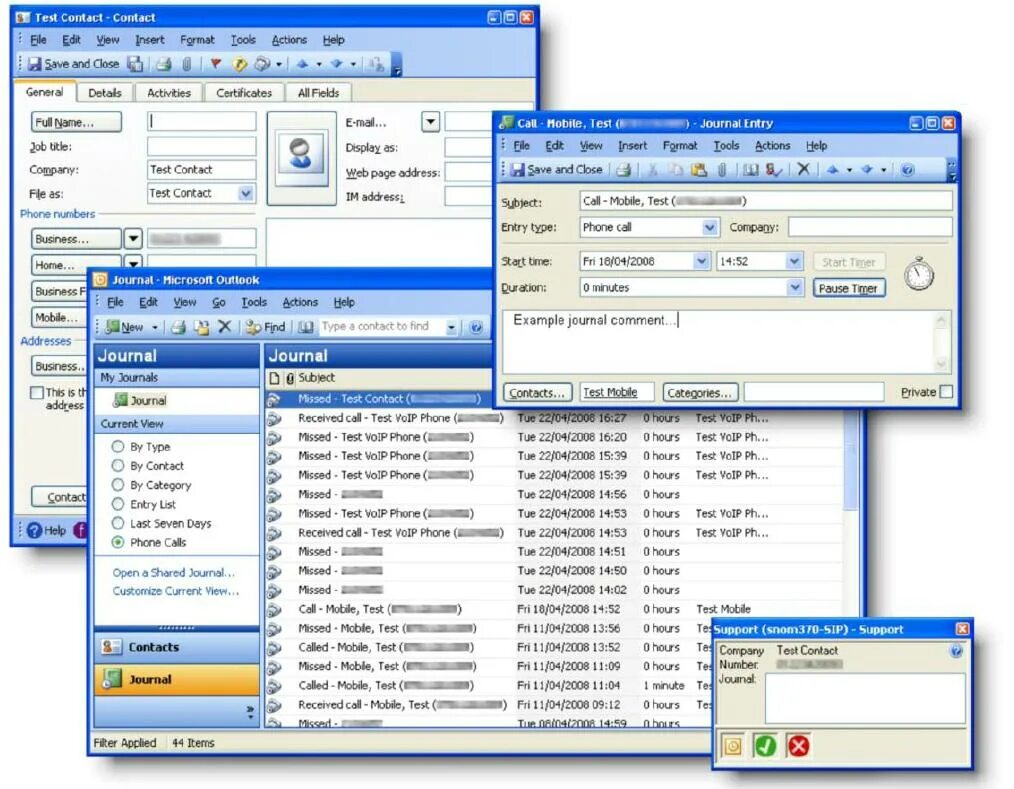Open the File as dropdown in Contact window
1014x789 pixels.
pyautogui.click(x=246, y=193)
